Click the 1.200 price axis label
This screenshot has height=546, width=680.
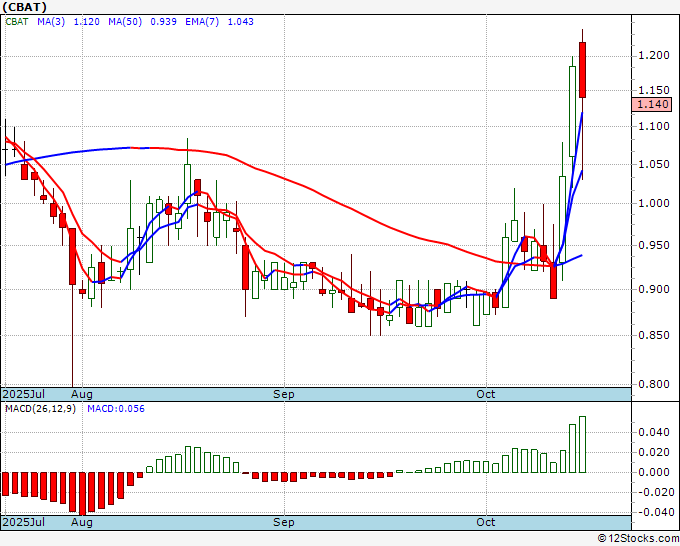coord(654,56)
